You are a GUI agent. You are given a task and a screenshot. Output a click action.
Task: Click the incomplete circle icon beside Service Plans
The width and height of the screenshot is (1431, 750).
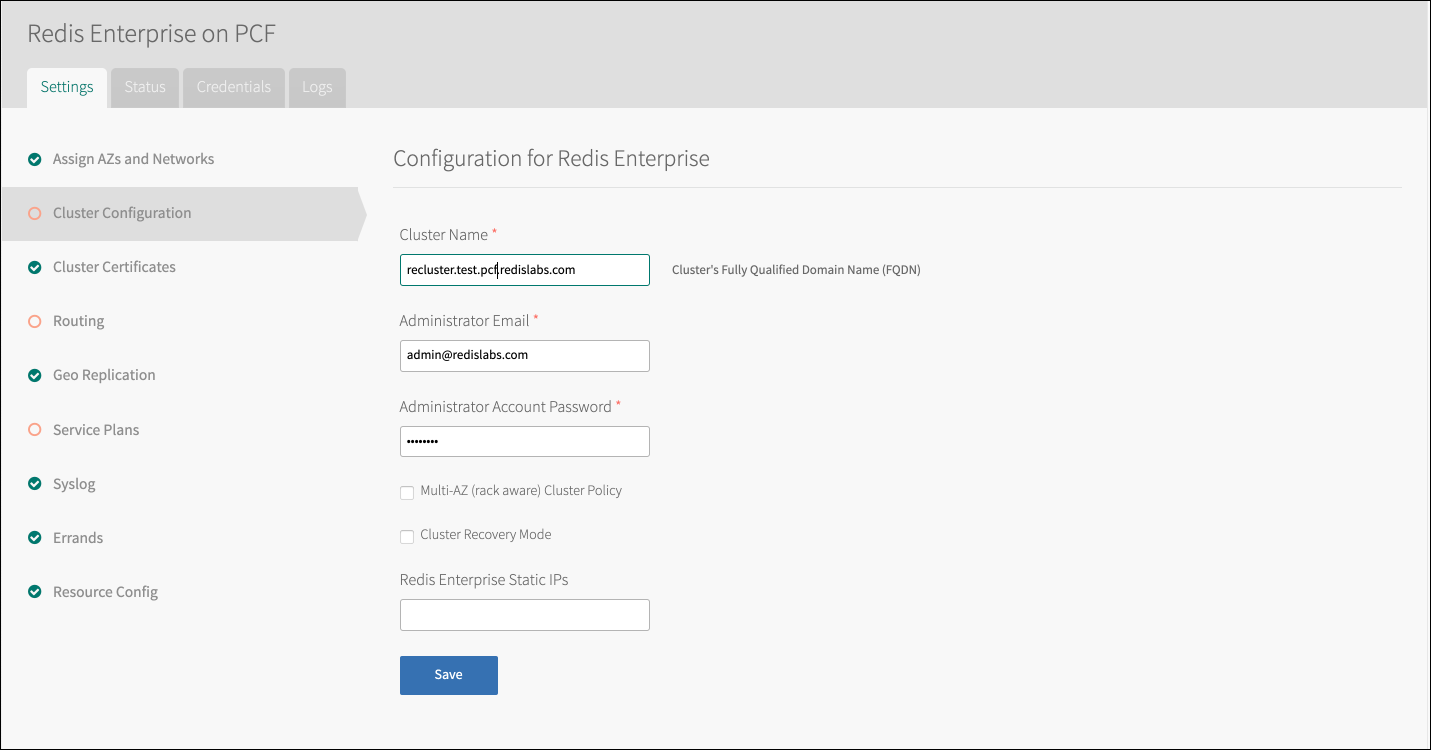click(35, 430)
